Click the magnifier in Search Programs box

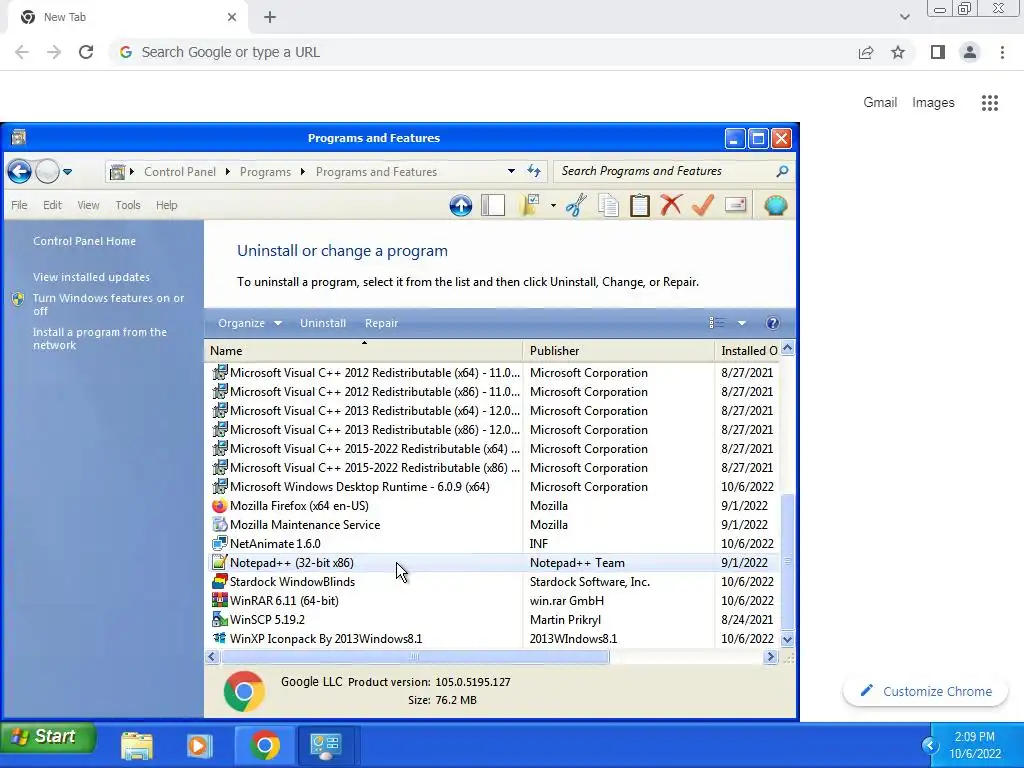point(782,171)
